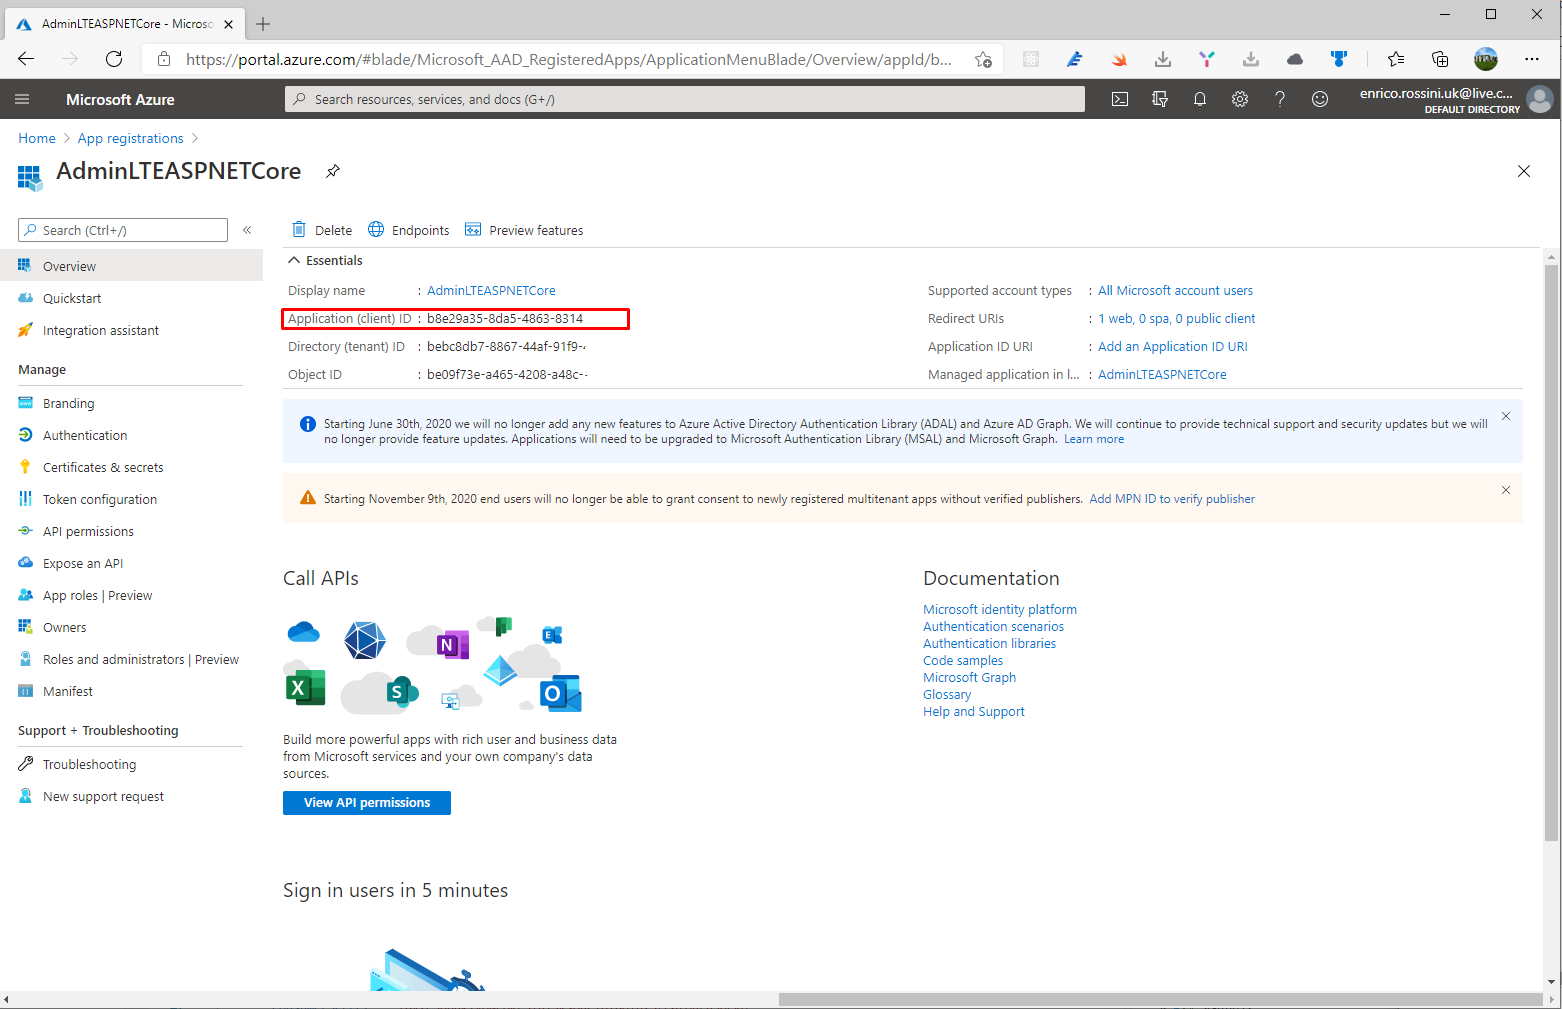Viewport: 1562px width, 1009px height.
Task: Click the View API permissions button
Action: click(x=366, y=802)
